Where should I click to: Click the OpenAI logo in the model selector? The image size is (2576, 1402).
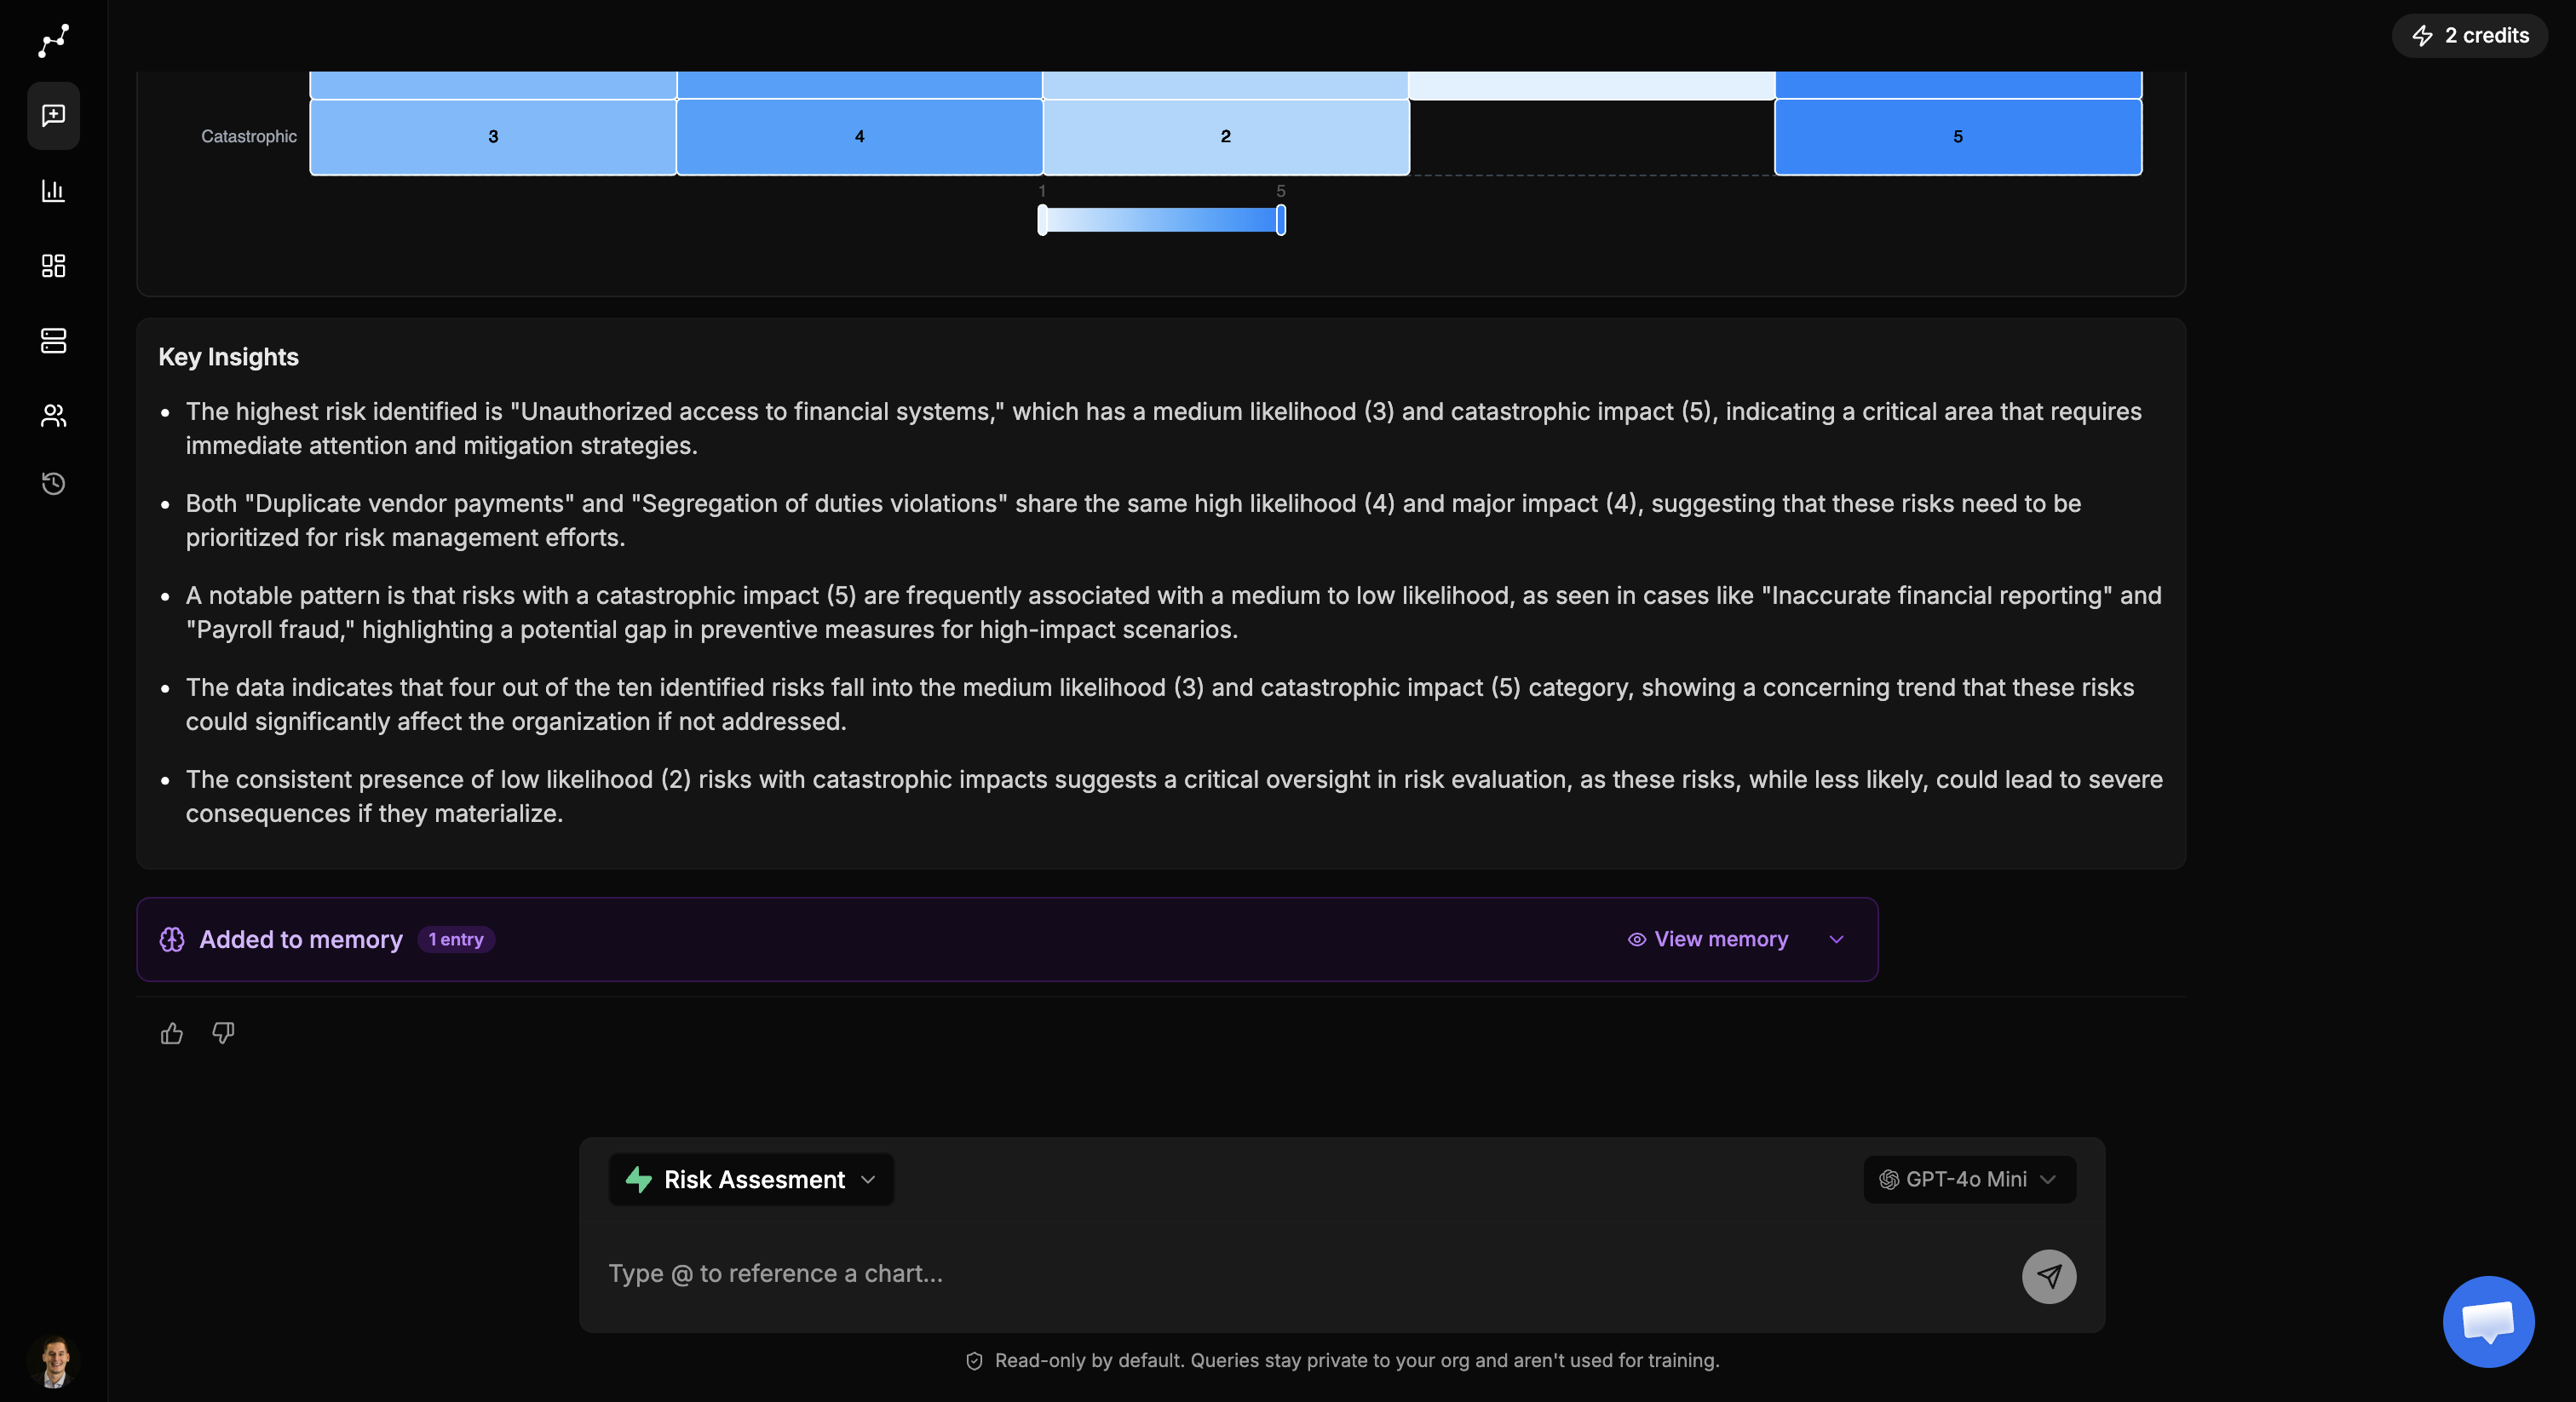[x=1889, y=1180]
